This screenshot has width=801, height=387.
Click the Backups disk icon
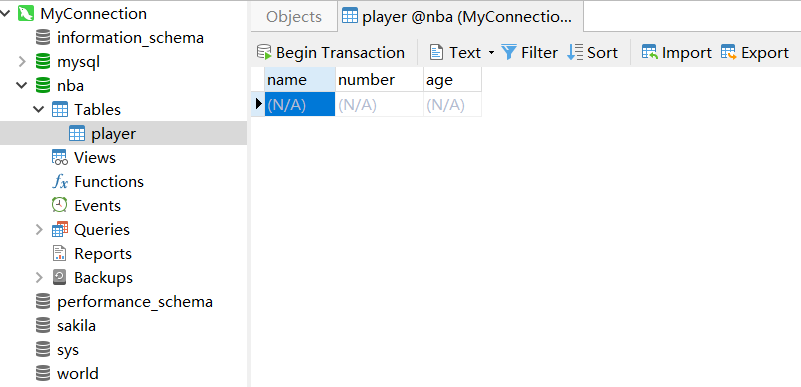[x=60, y=277]
